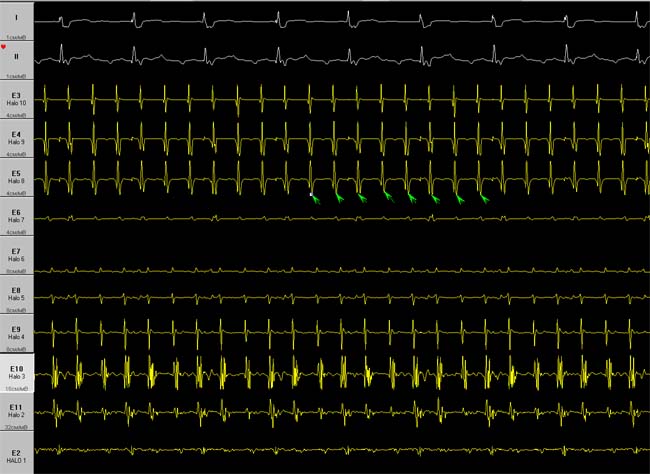Click the highlighted E10 Halo 3 channel label
650x474 pixels.
pos(17,372)
